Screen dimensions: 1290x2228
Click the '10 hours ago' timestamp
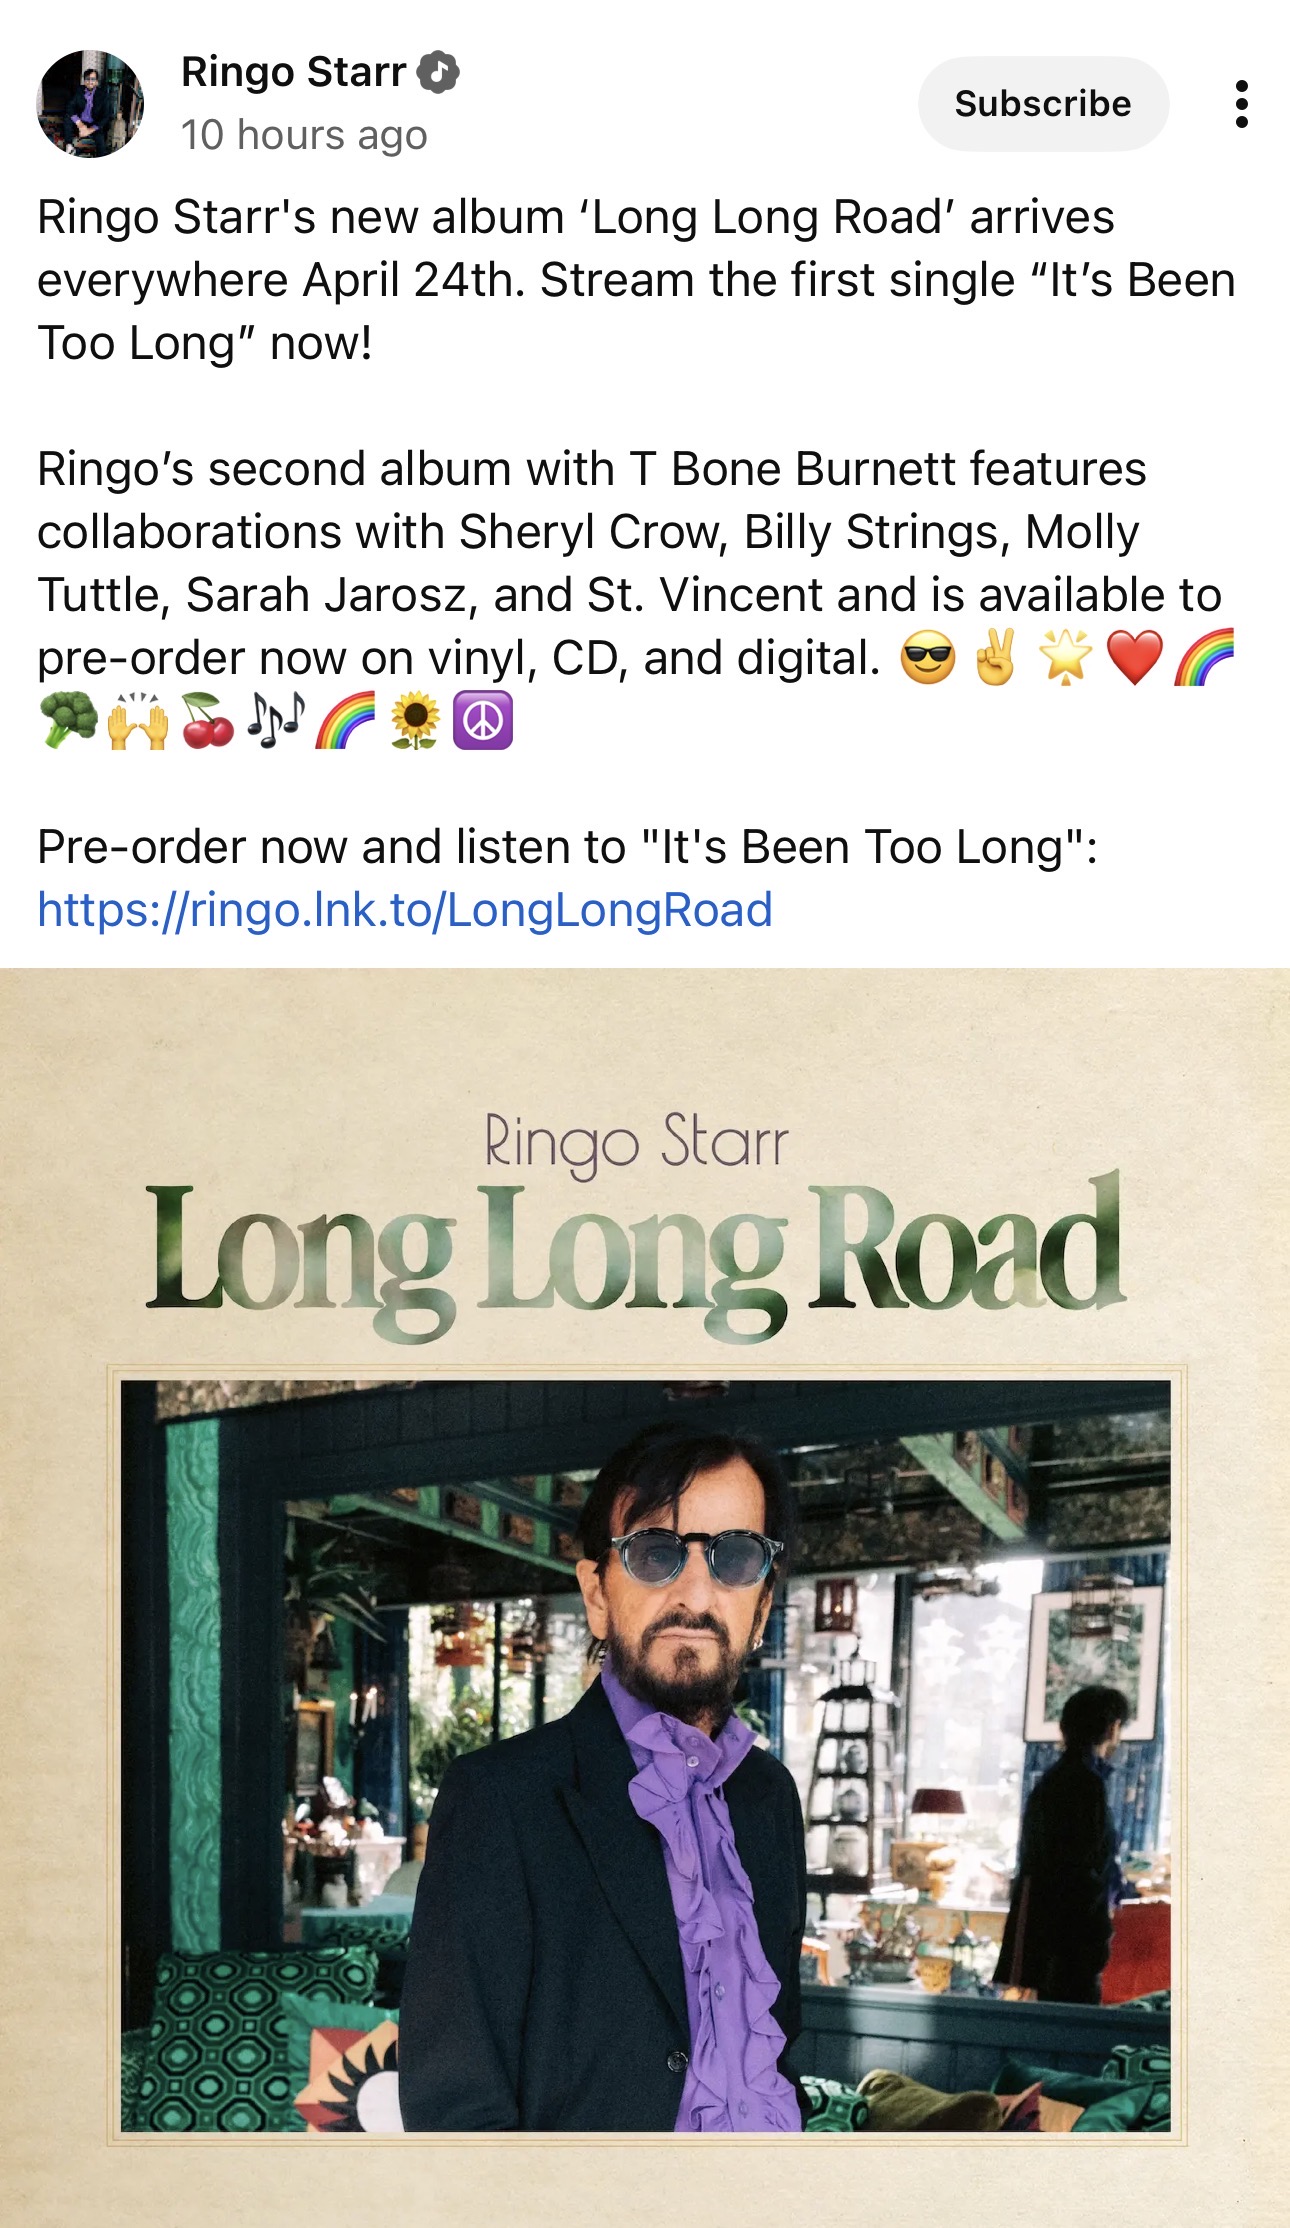point(304,135)
